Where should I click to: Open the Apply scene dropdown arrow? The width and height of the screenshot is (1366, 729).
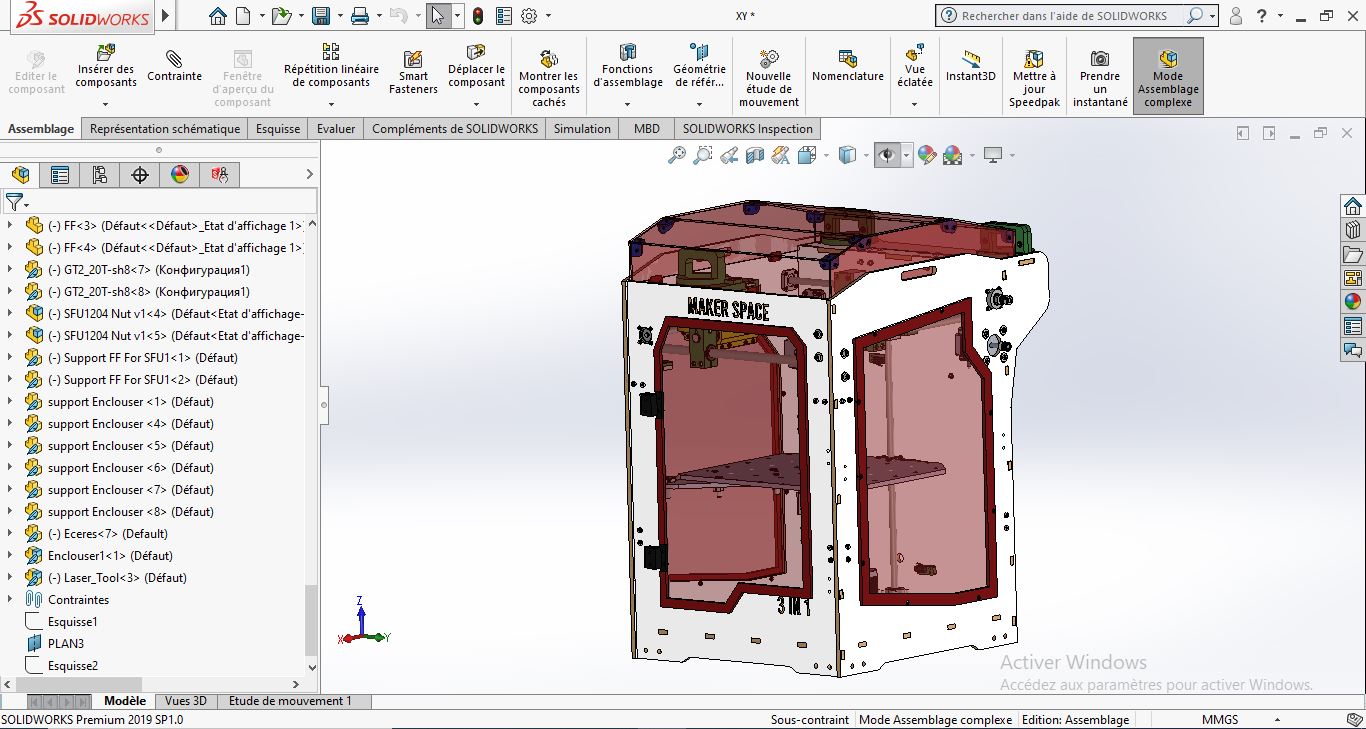pos(972,156)
